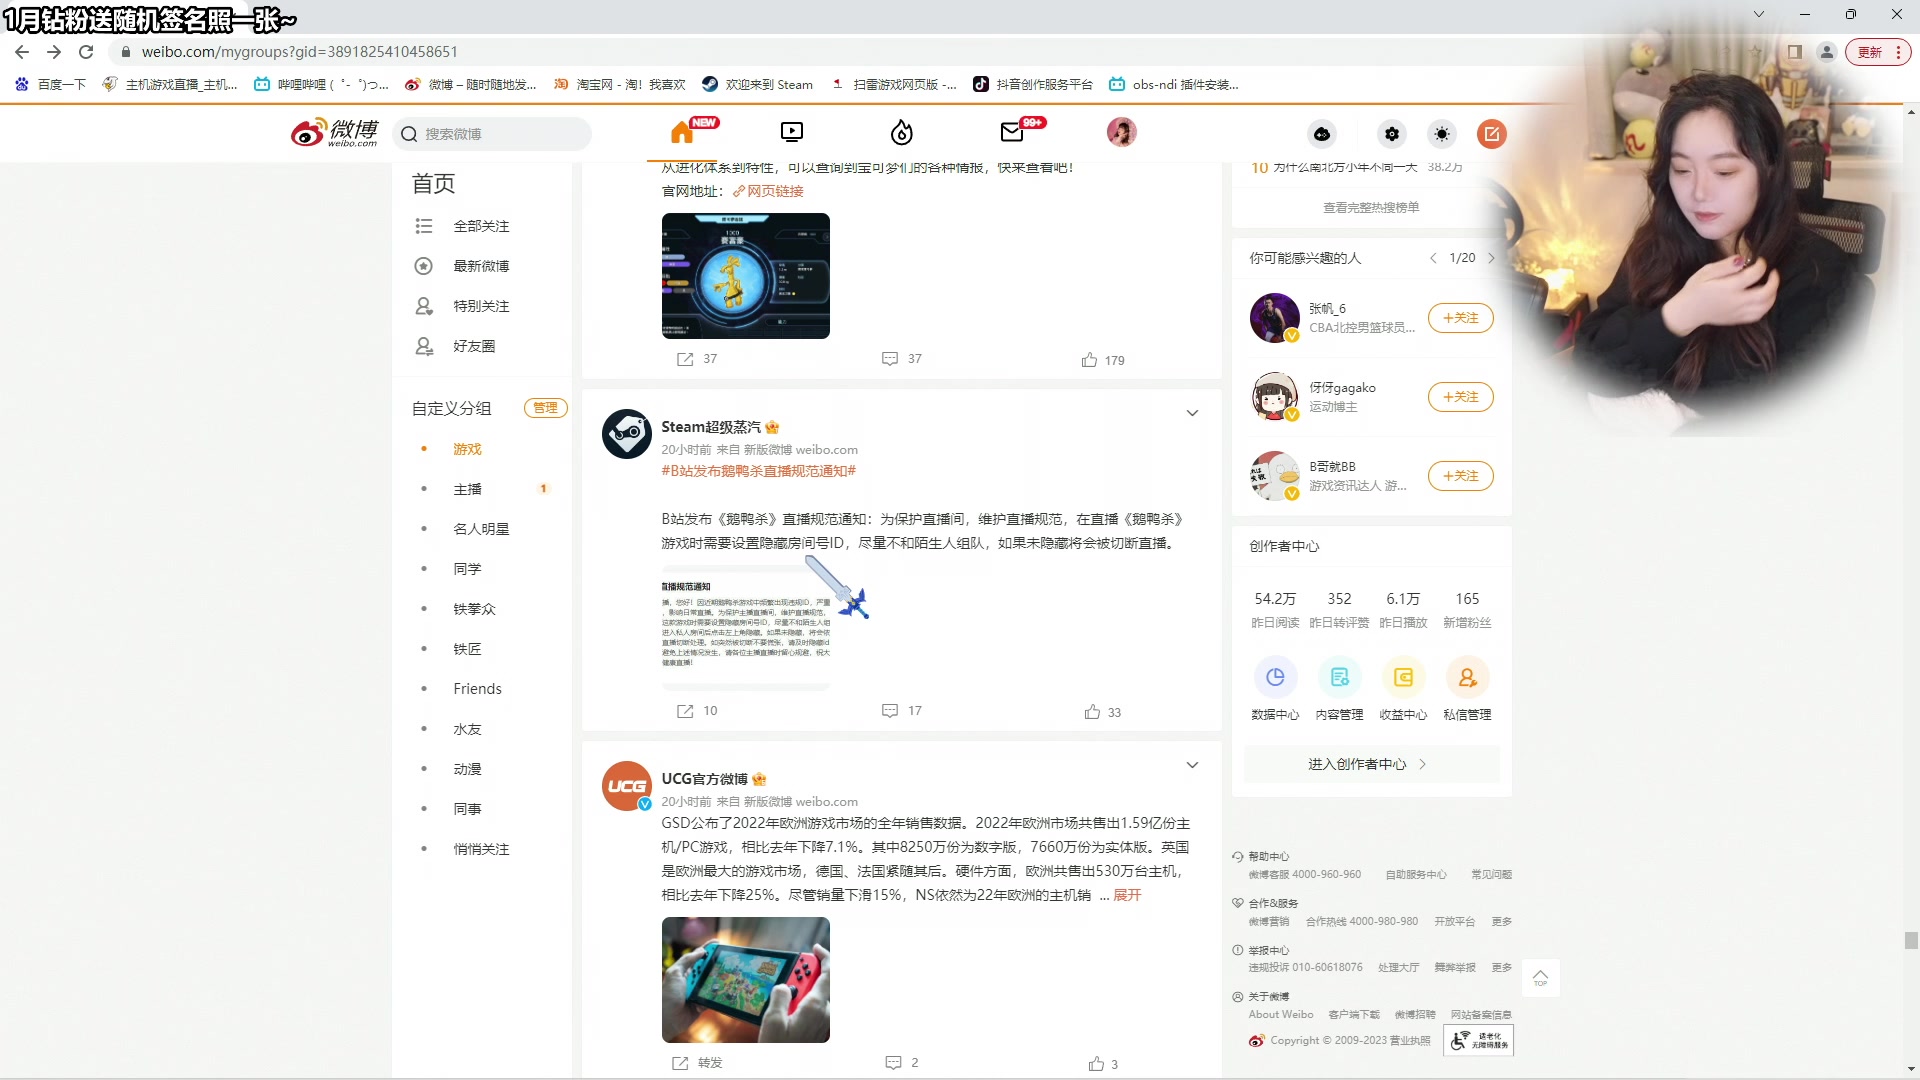Open Weibo settings gear icon

1392,134
